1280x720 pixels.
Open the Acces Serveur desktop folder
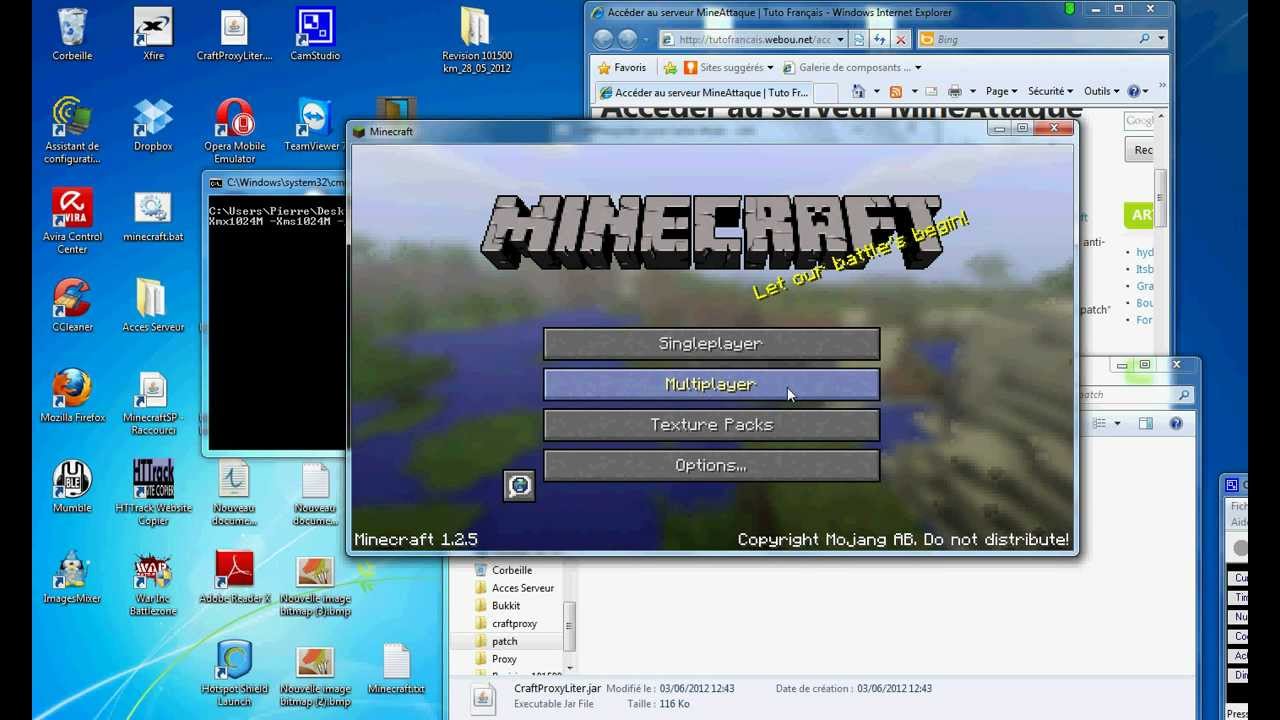[x=153, y=306]
